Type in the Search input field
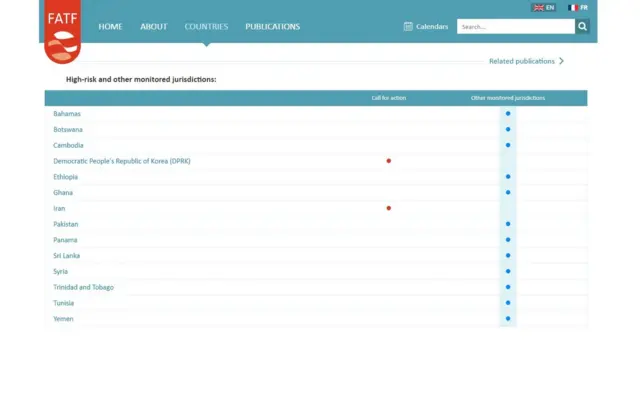Viewport: 640px width, 400px height. (x=515, y=27)
